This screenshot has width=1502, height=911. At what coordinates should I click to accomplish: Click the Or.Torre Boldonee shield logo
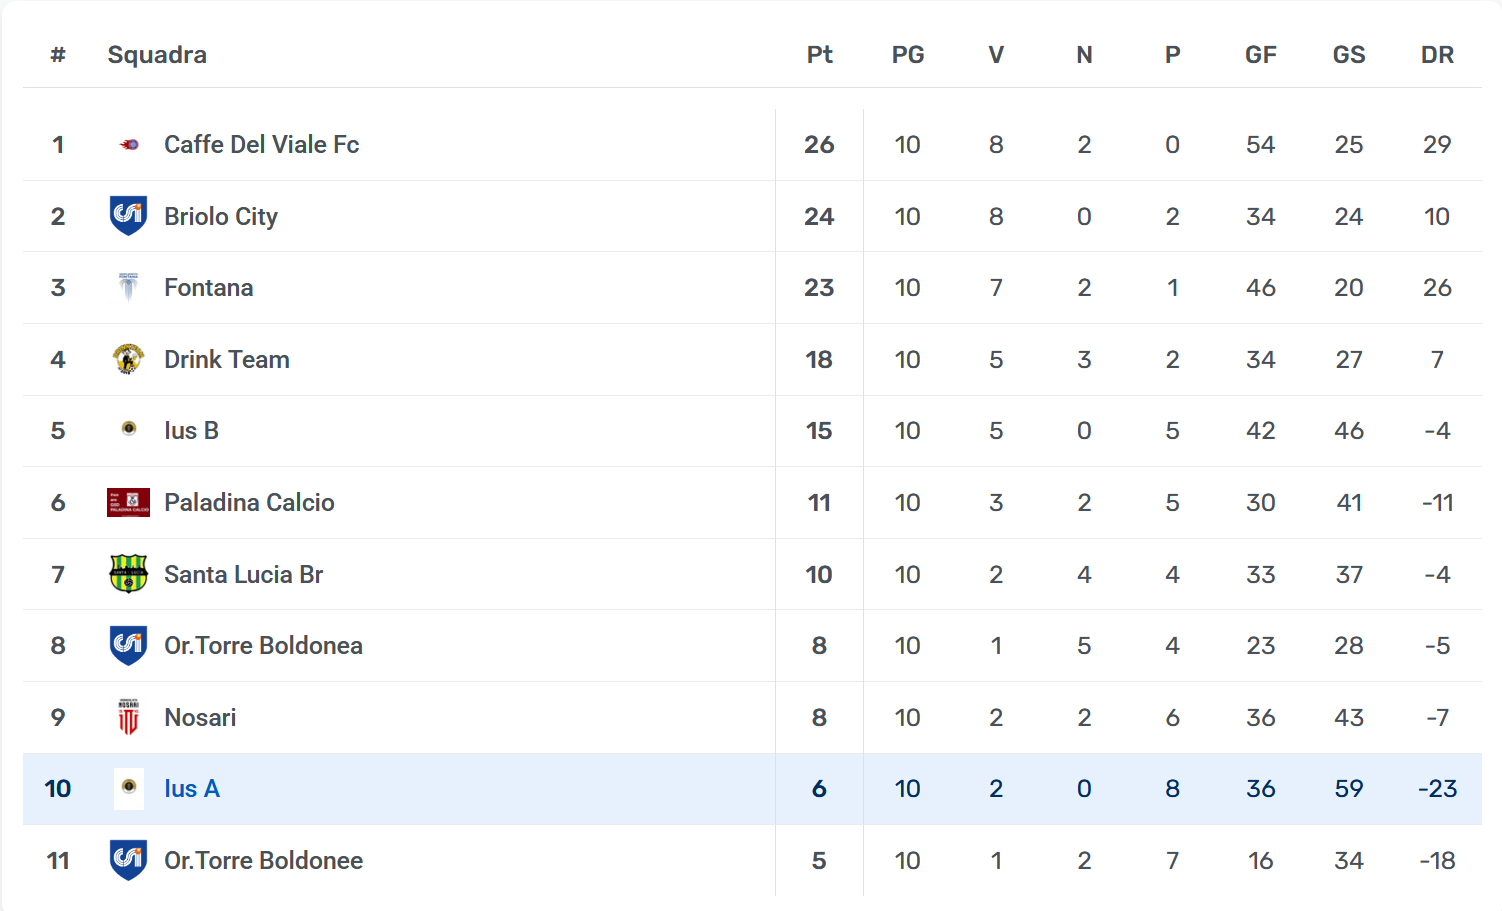click(128, 860)
